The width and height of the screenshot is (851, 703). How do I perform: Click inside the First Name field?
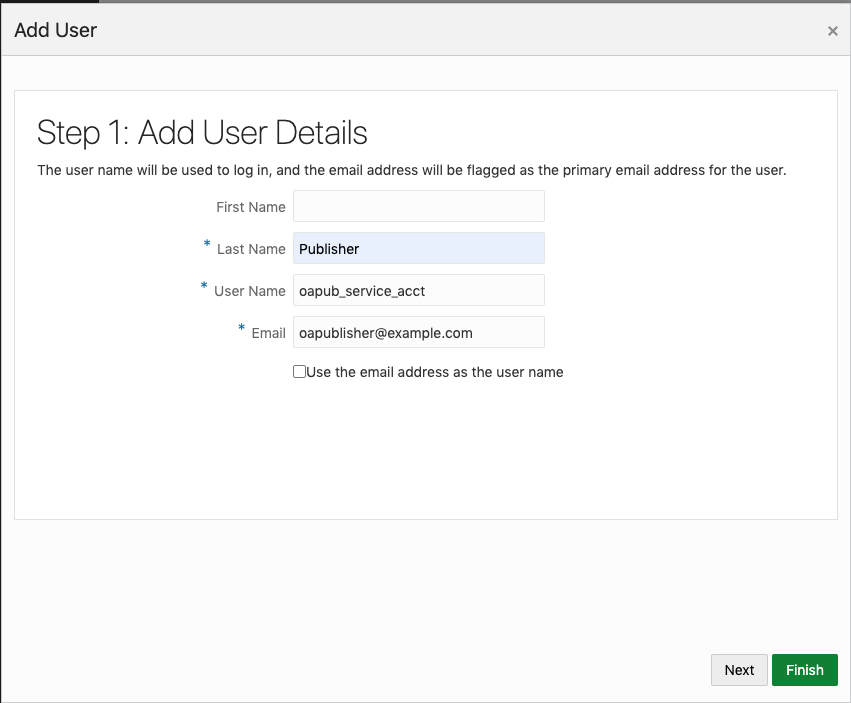point(418,206)
